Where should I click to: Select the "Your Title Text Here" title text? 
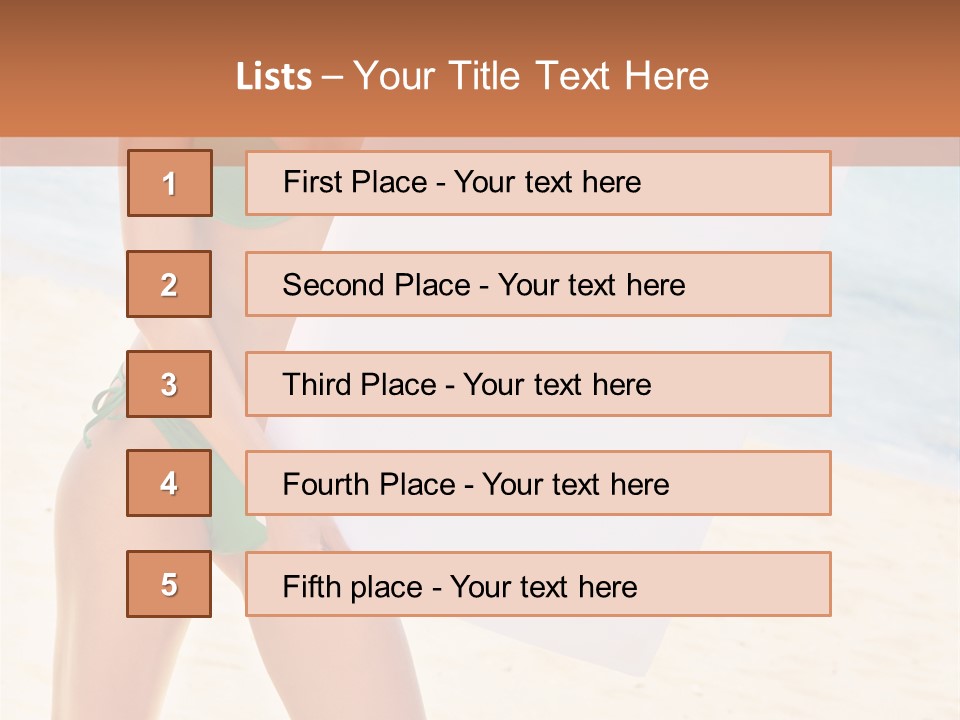(x=531, y=76)
